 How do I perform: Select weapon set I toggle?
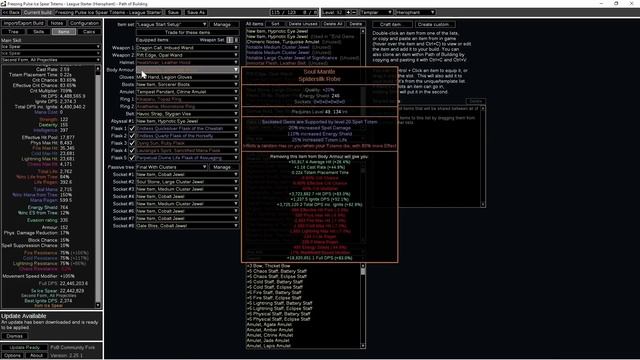pos(230,40)
